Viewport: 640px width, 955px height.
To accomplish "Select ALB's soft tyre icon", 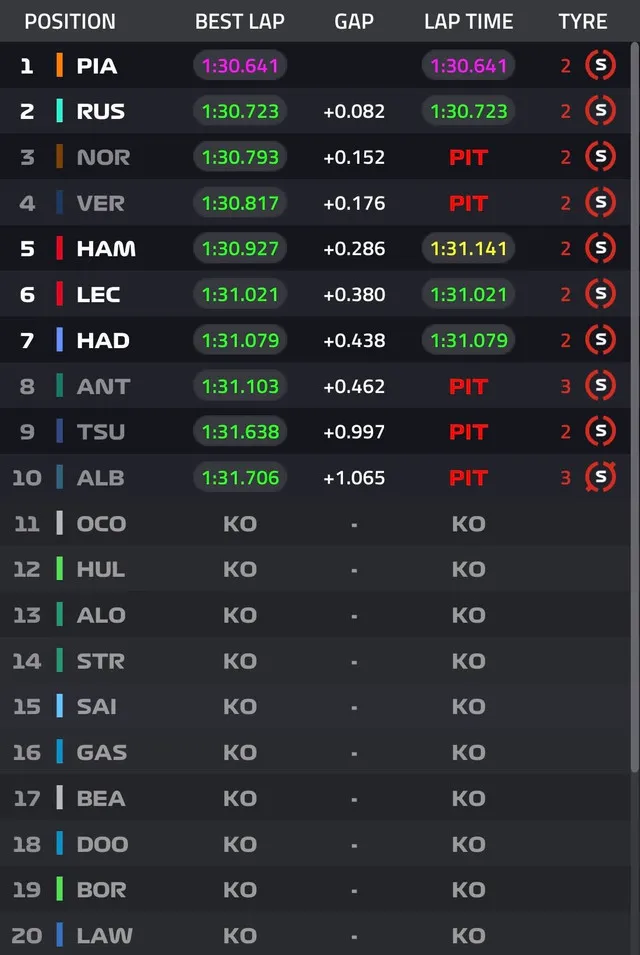I will [x=600, y=477].
